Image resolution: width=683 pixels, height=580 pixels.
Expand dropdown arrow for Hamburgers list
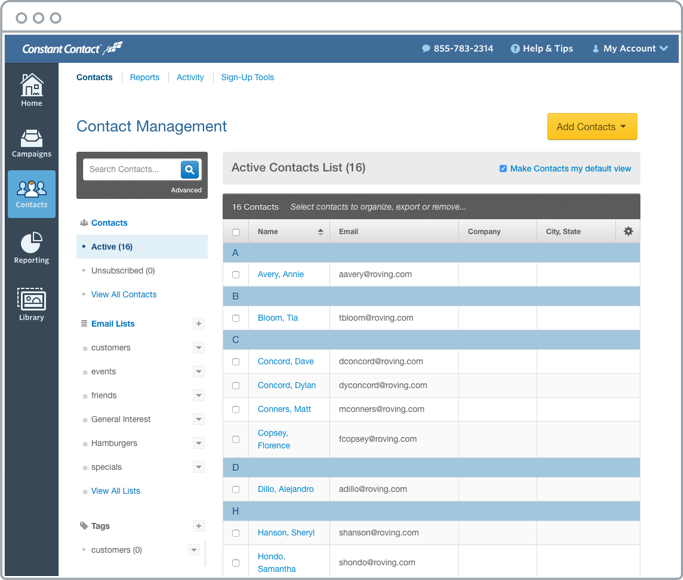click(198, 444)
